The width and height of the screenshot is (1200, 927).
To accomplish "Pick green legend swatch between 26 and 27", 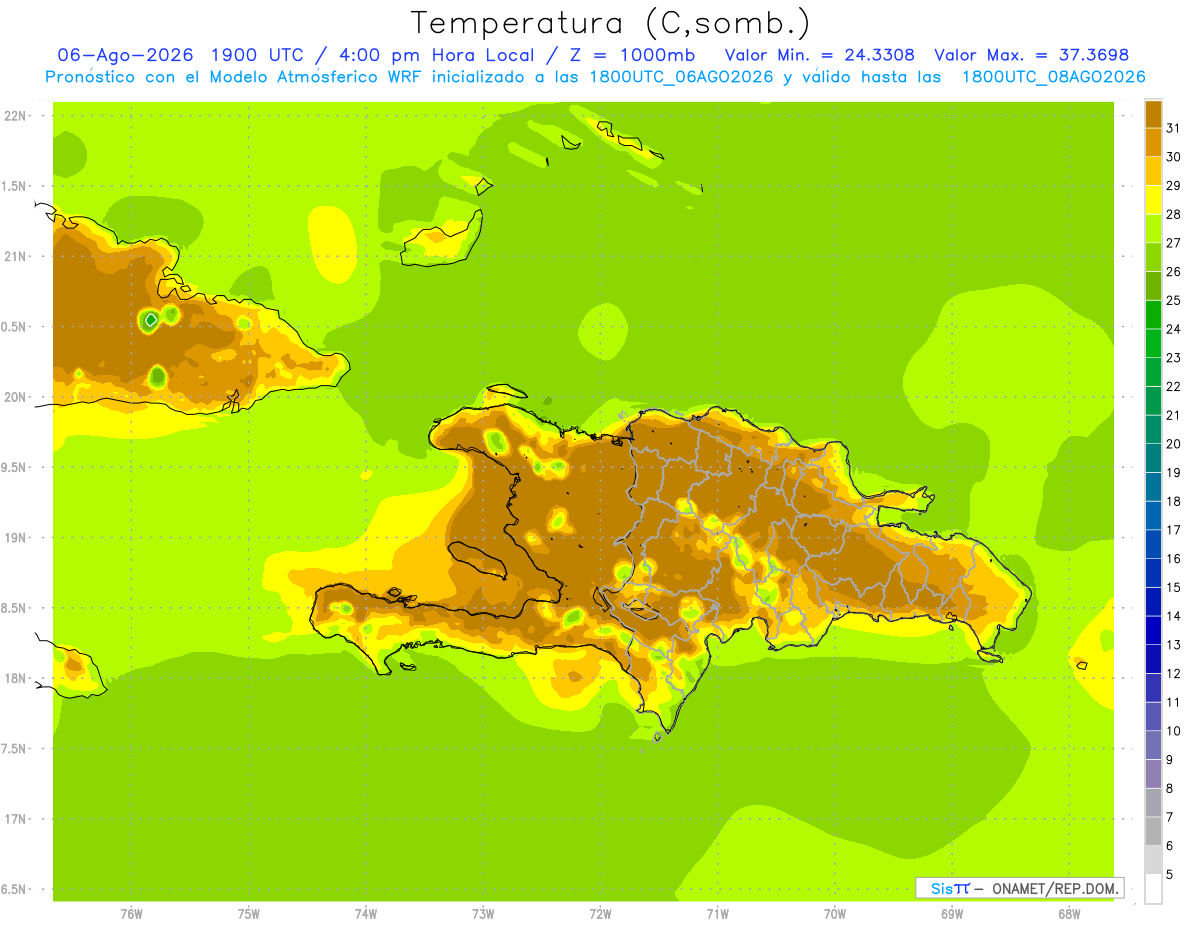I will tap(1153, 257).
